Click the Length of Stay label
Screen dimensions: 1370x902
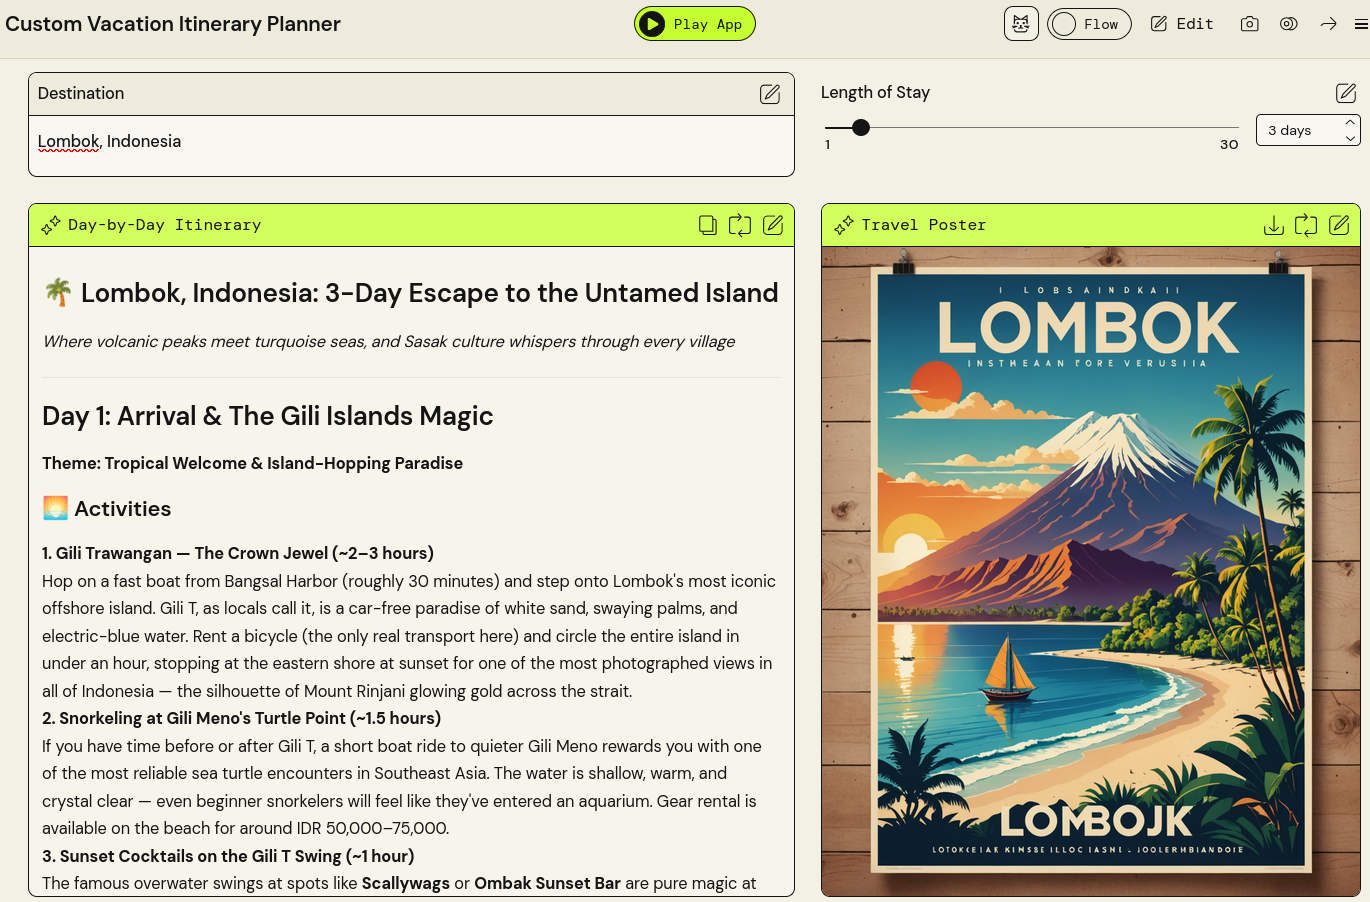875,92
